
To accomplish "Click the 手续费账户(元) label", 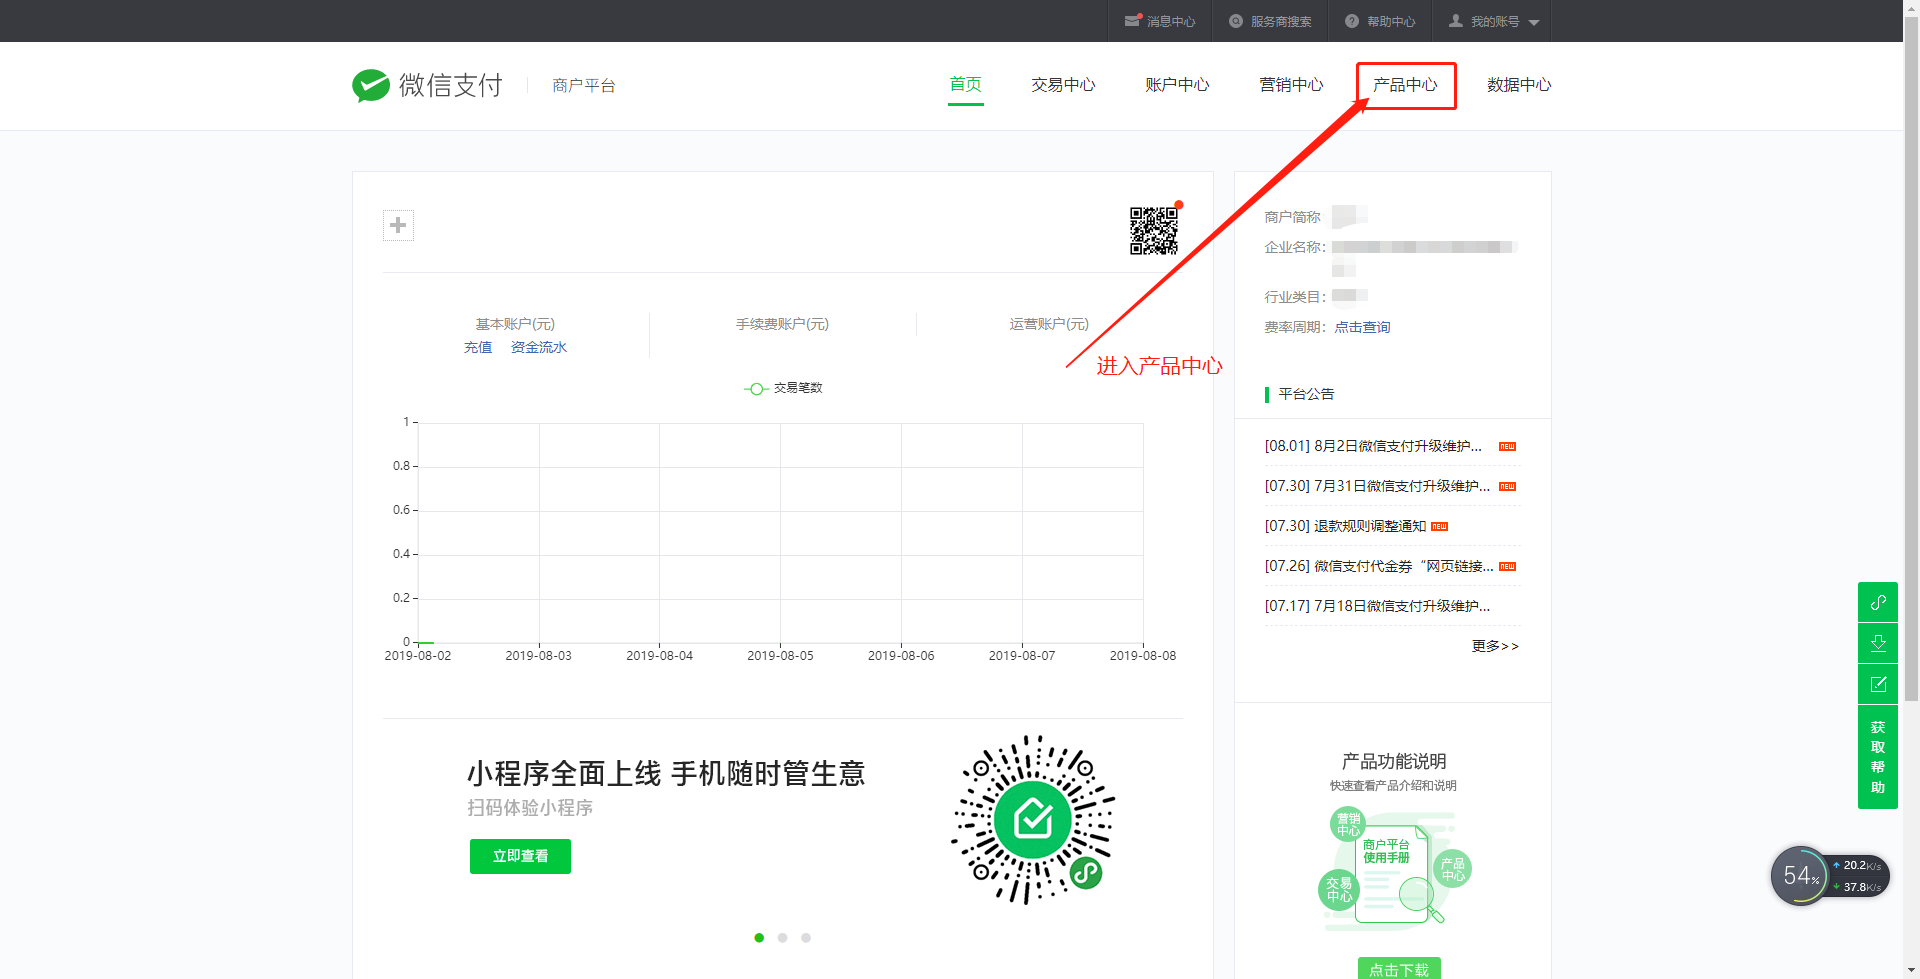I will click(x=782, y=324).
